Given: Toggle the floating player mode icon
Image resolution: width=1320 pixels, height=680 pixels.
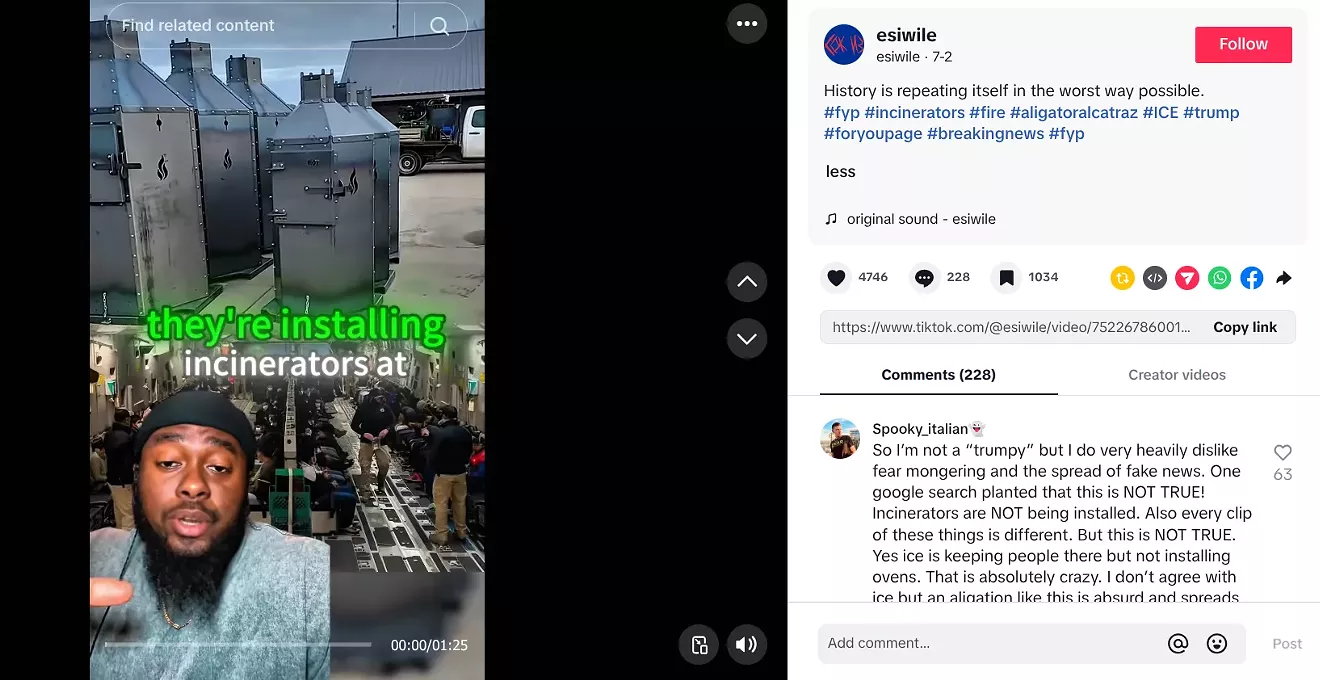Looking at the screenshot, I should 699,644.
